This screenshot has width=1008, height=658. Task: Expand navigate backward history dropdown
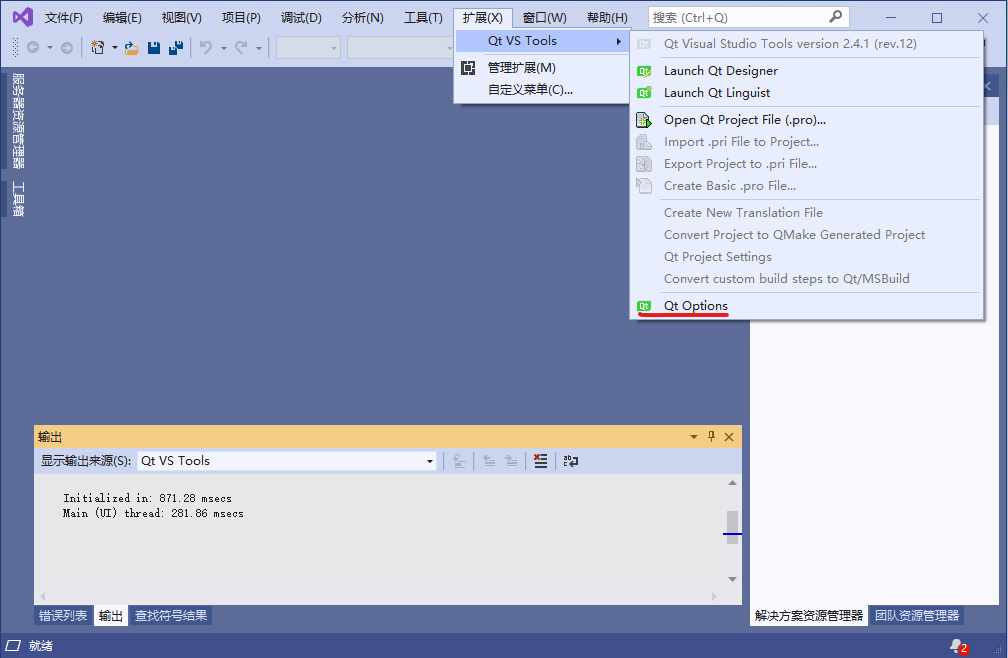pos(50,48)
